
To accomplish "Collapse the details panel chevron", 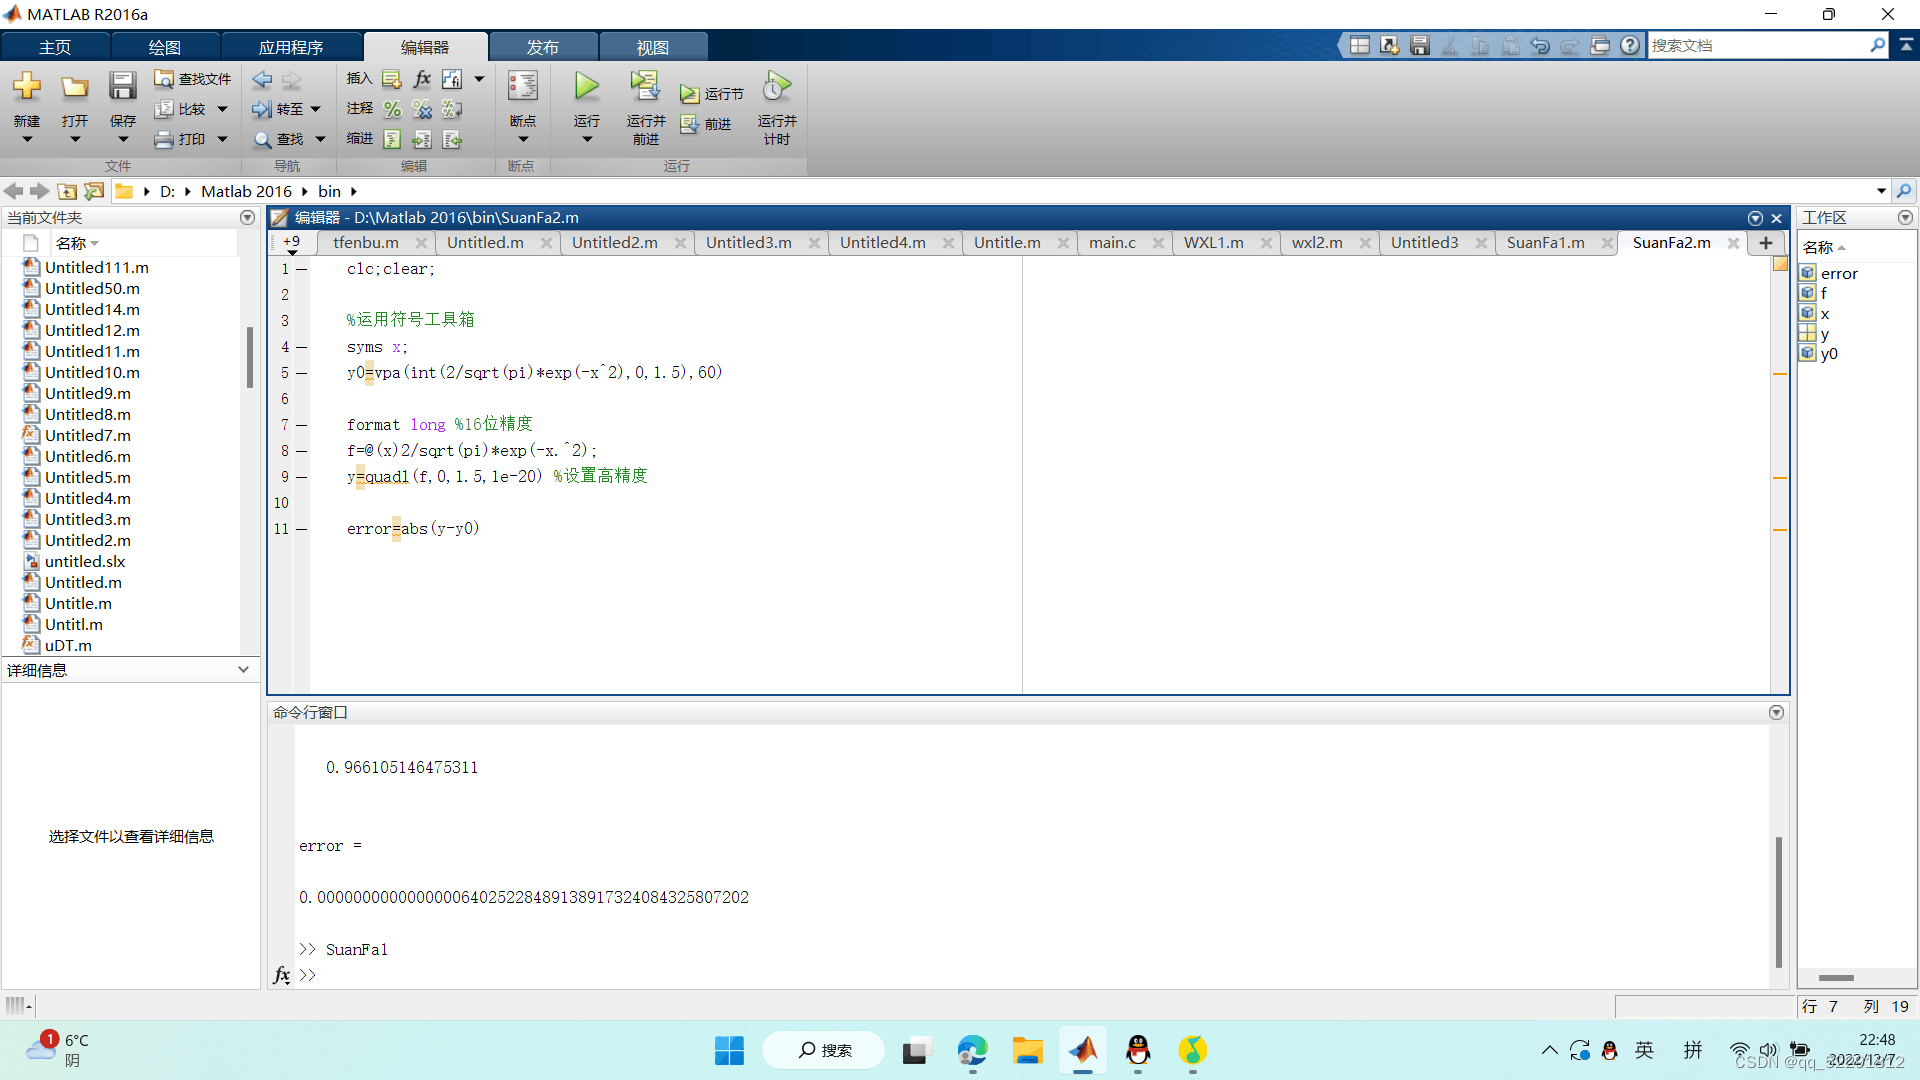I will [x=243, y=670].
